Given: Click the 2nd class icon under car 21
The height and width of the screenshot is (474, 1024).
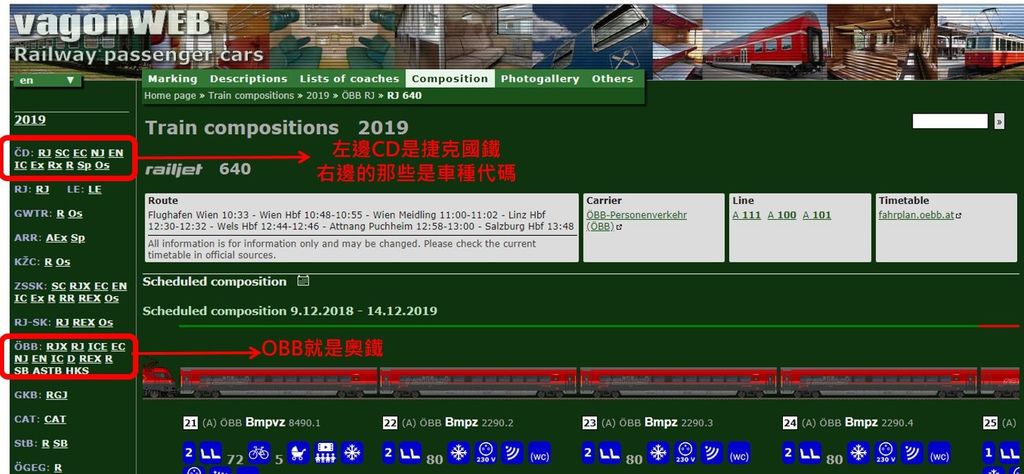Looking at the screenshot, I should [x=189, y=452].
